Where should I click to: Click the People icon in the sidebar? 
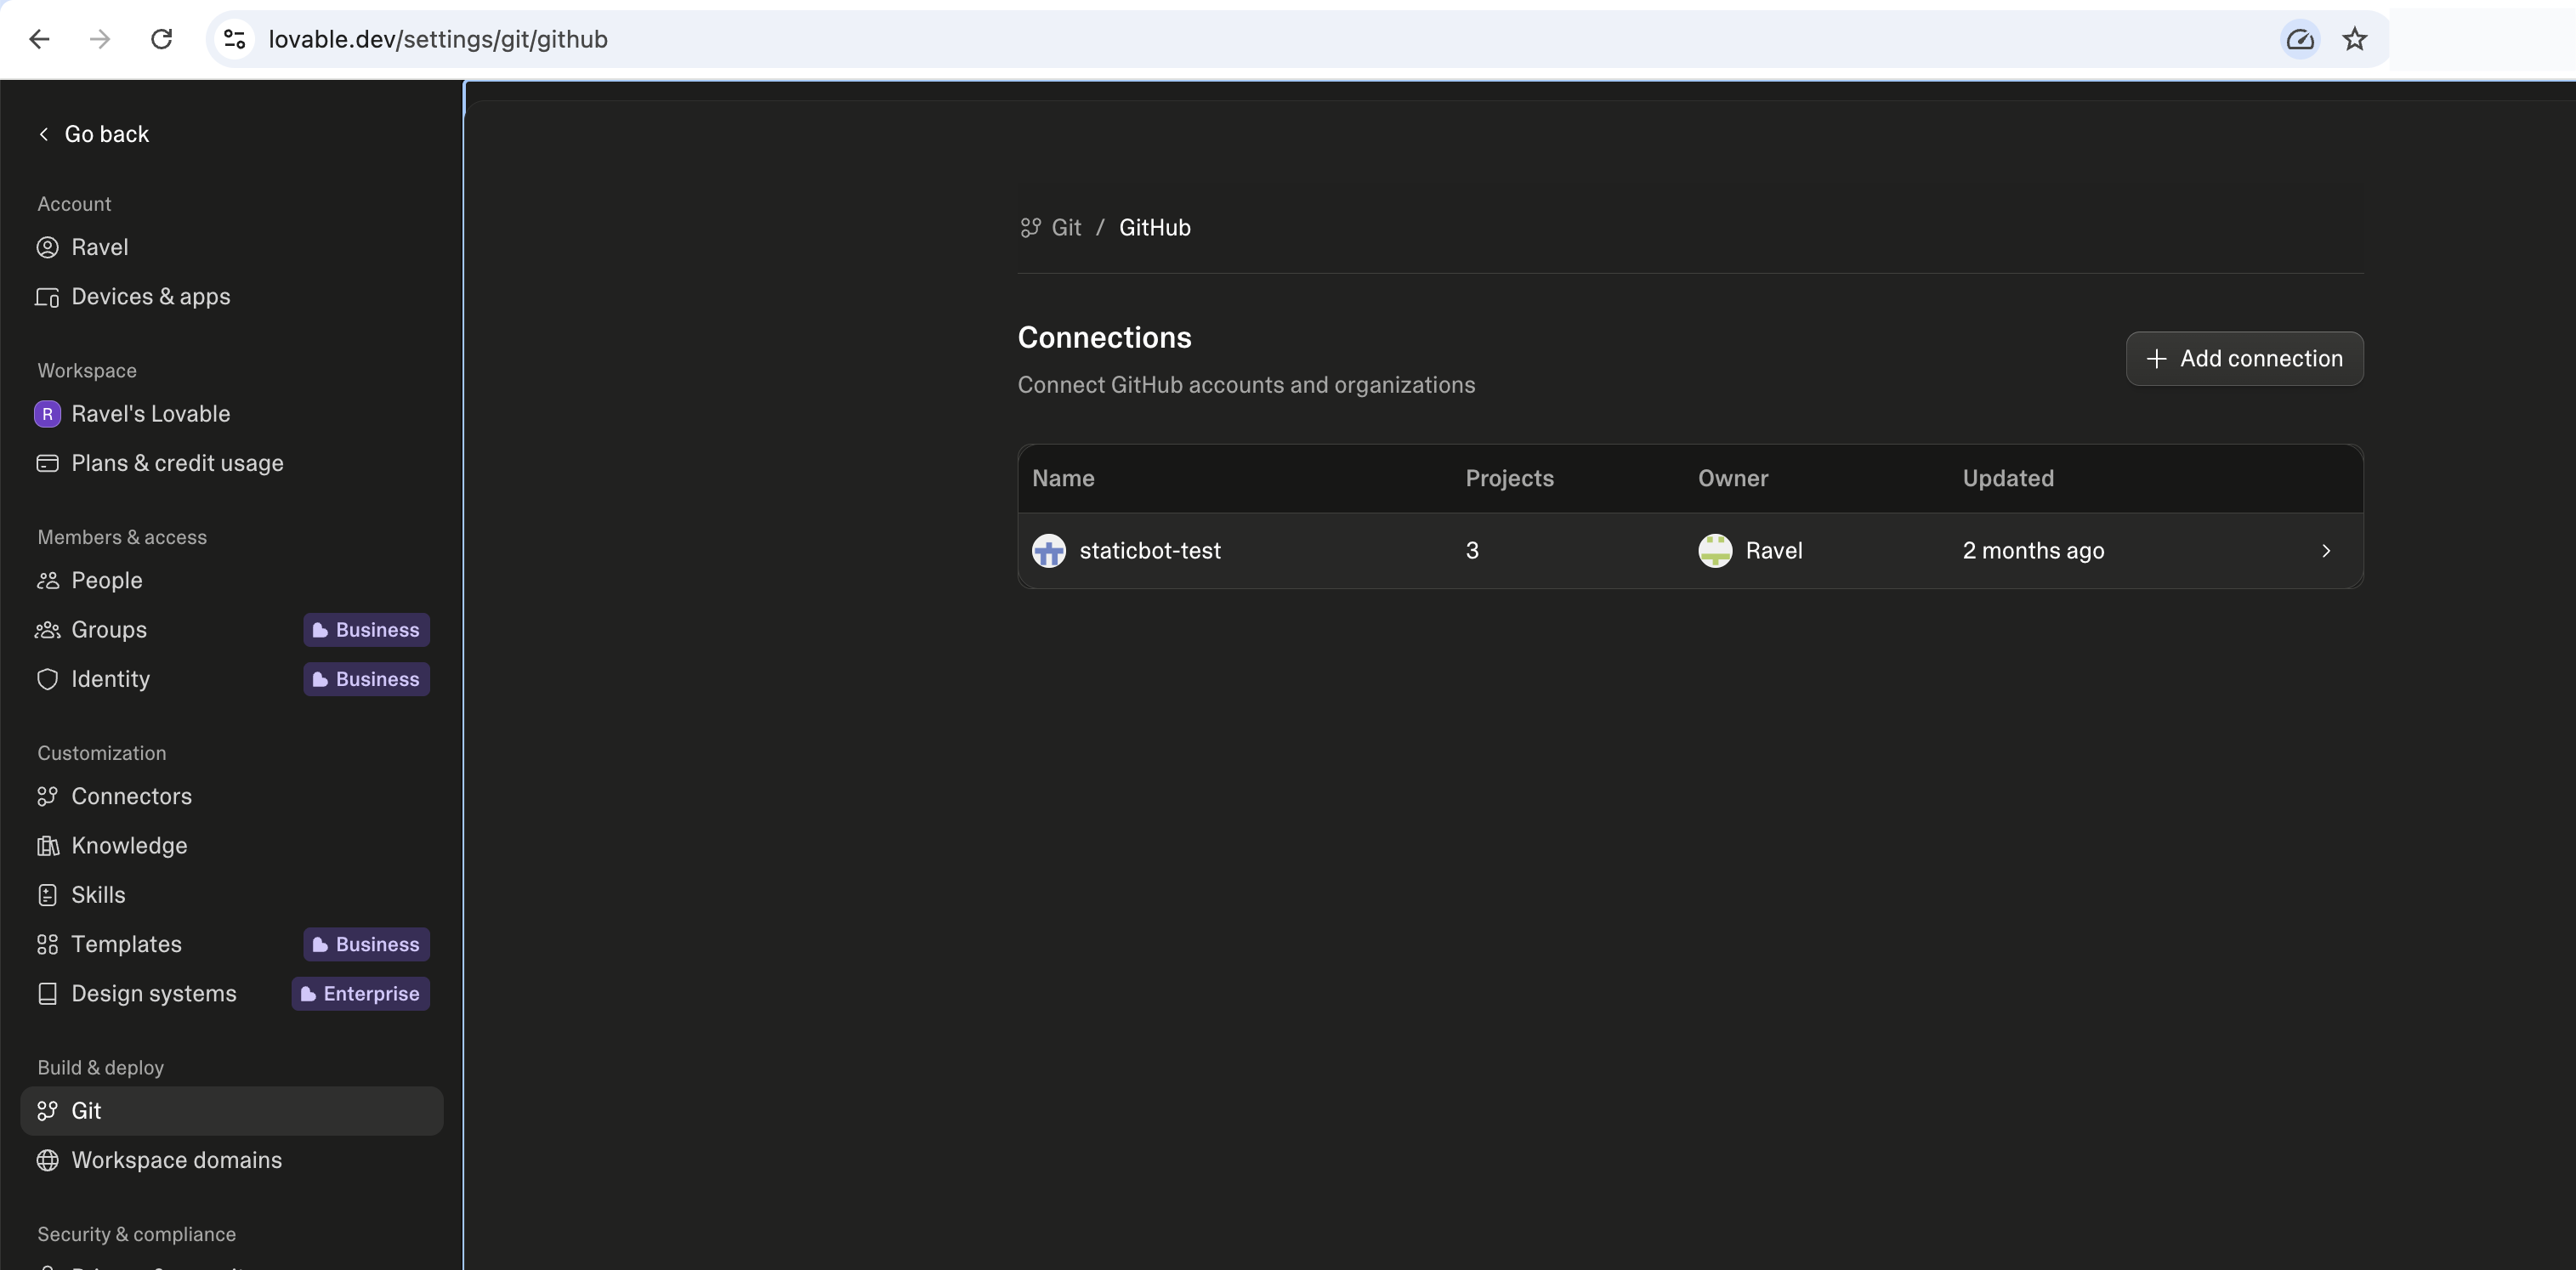47,580
